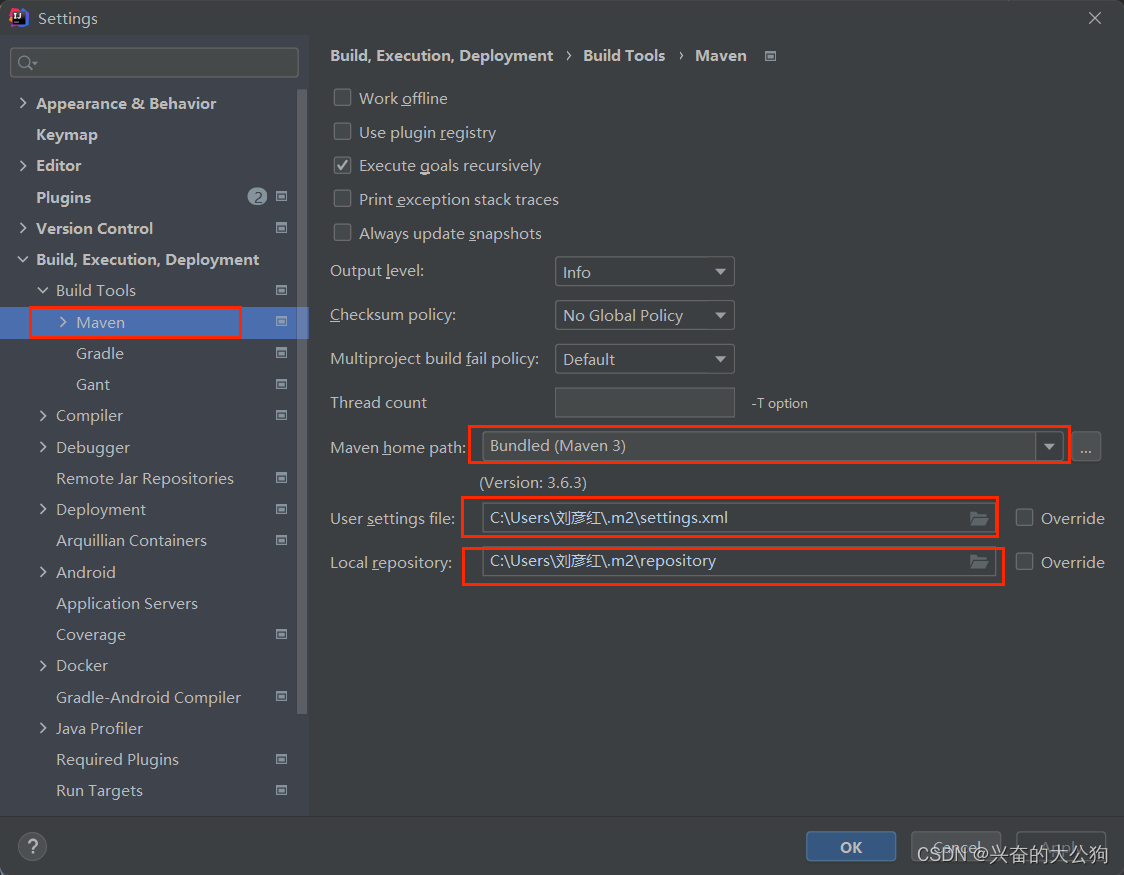
Task: Click project-settings icon on Run Targets row
Action: click(282, 790)
